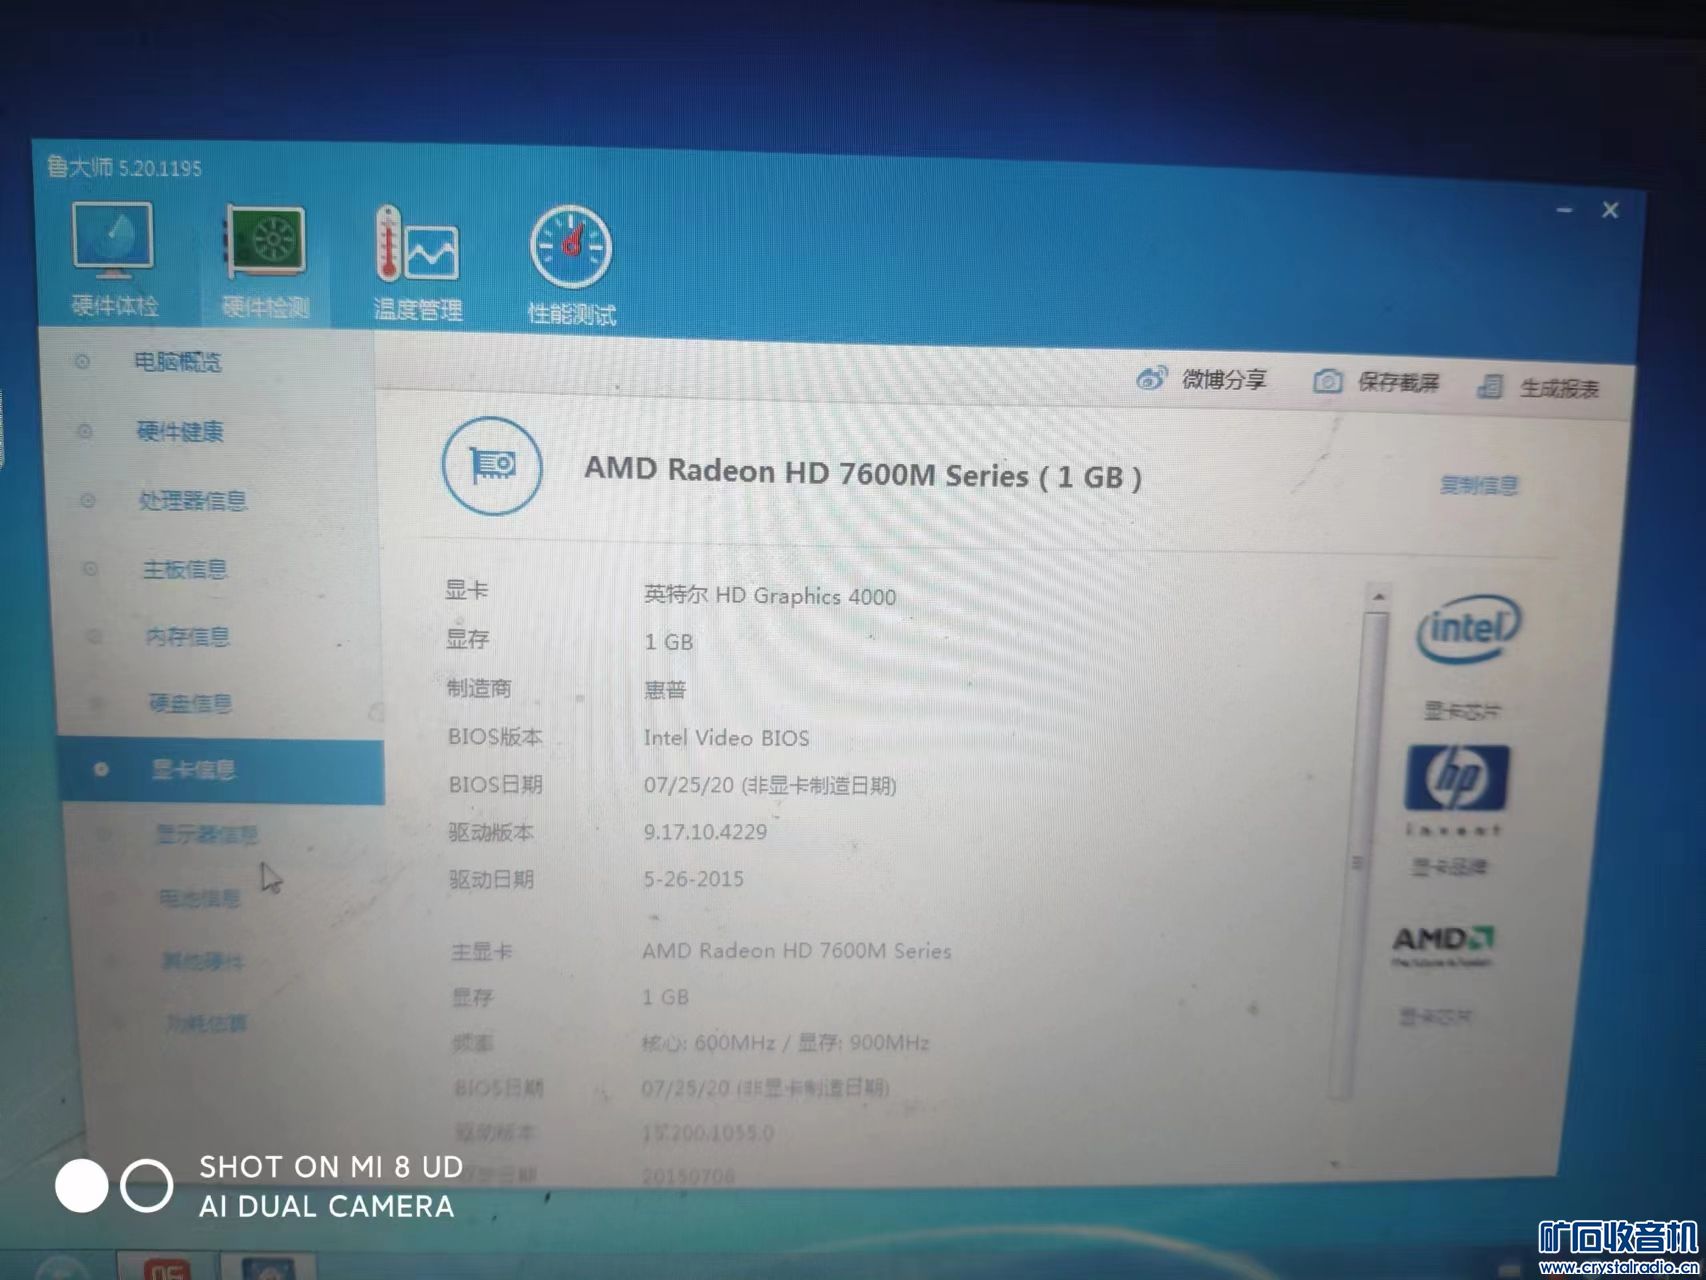Minimize the 鲁大师 window
Image resolution: width=1706 pixels, height=1280 pixels.
pos(1565,210)
